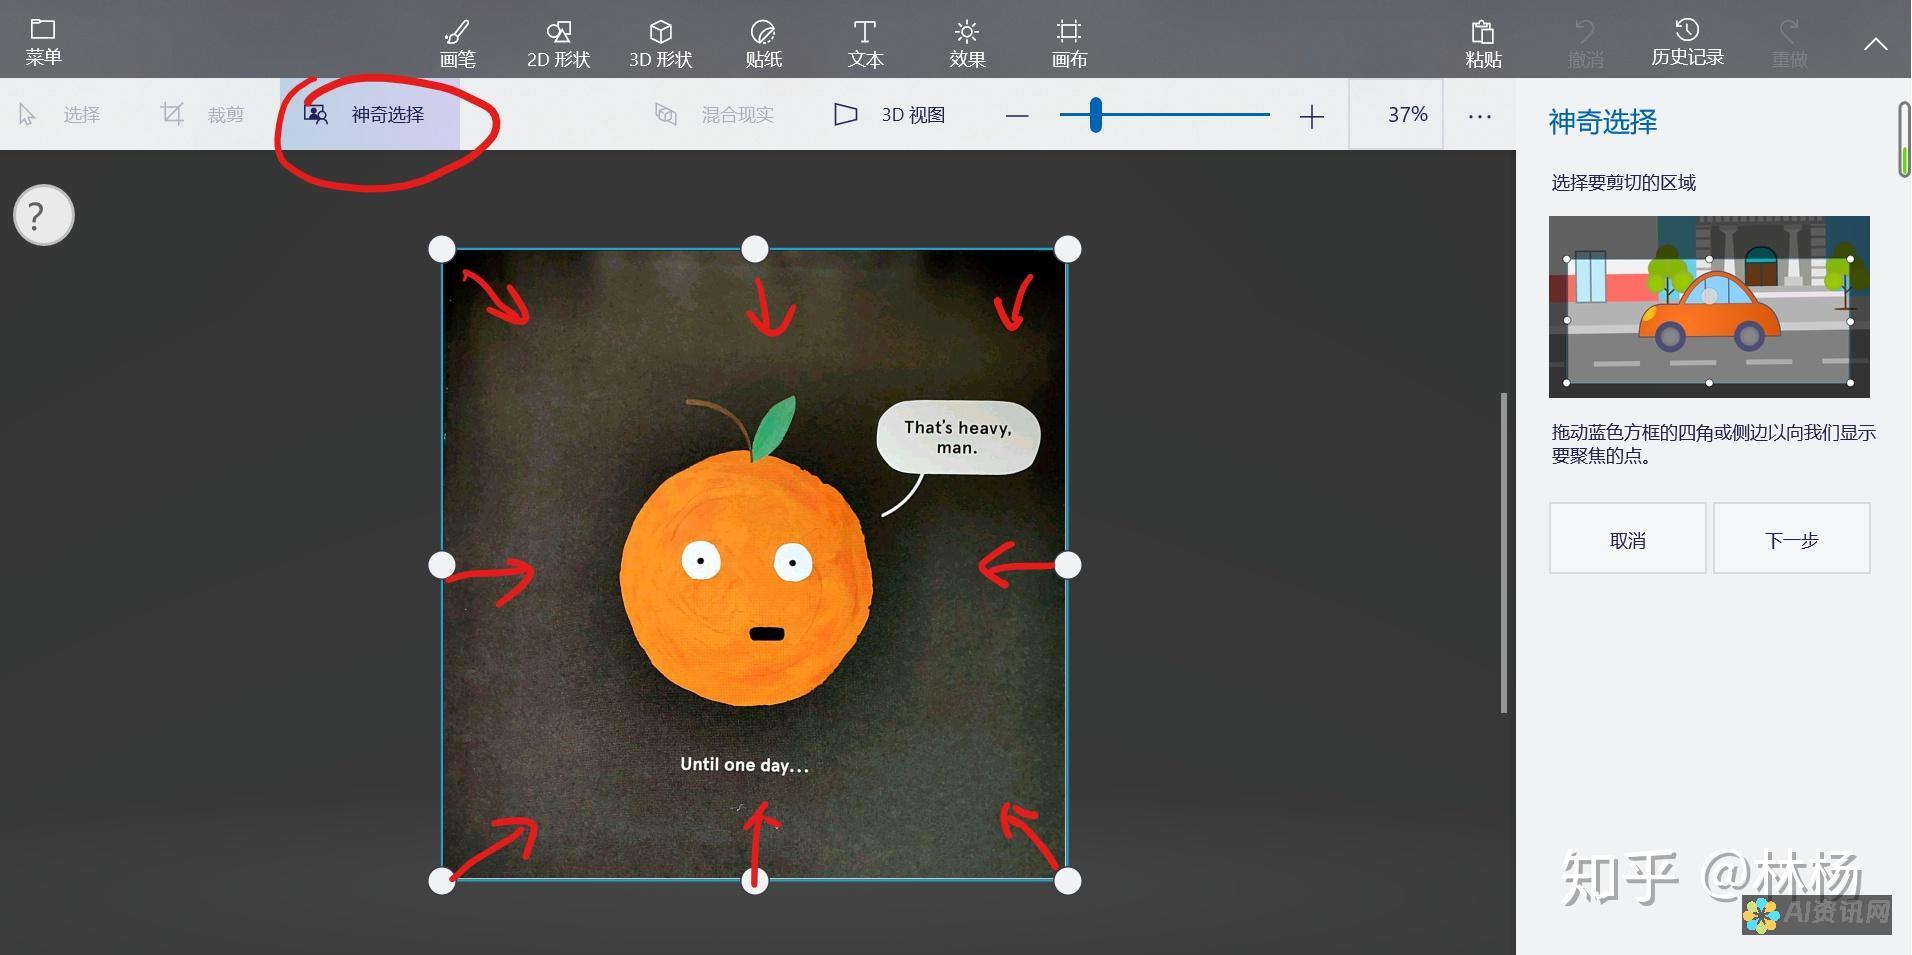The image size is (1912, 955).
Task: Click the 神奇选择 panel heading
Action: (1602, 122)
